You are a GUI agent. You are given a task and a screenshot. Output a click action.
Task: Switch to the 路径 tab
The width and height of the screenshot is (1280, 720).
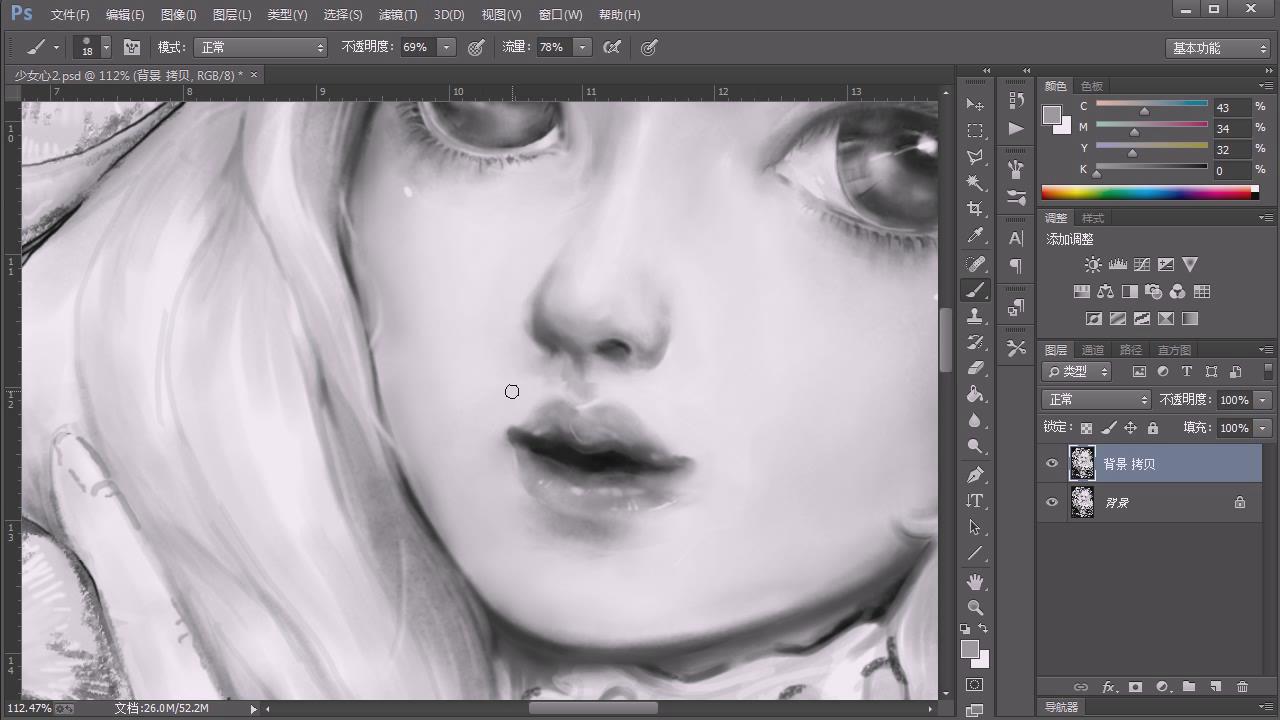point(1131,350)
